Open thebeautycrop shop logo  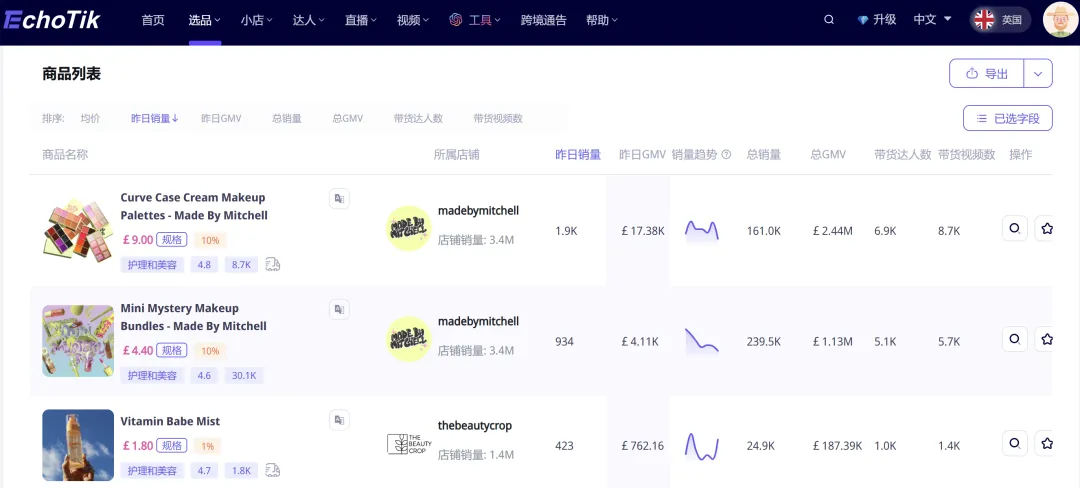coord(408,444)
